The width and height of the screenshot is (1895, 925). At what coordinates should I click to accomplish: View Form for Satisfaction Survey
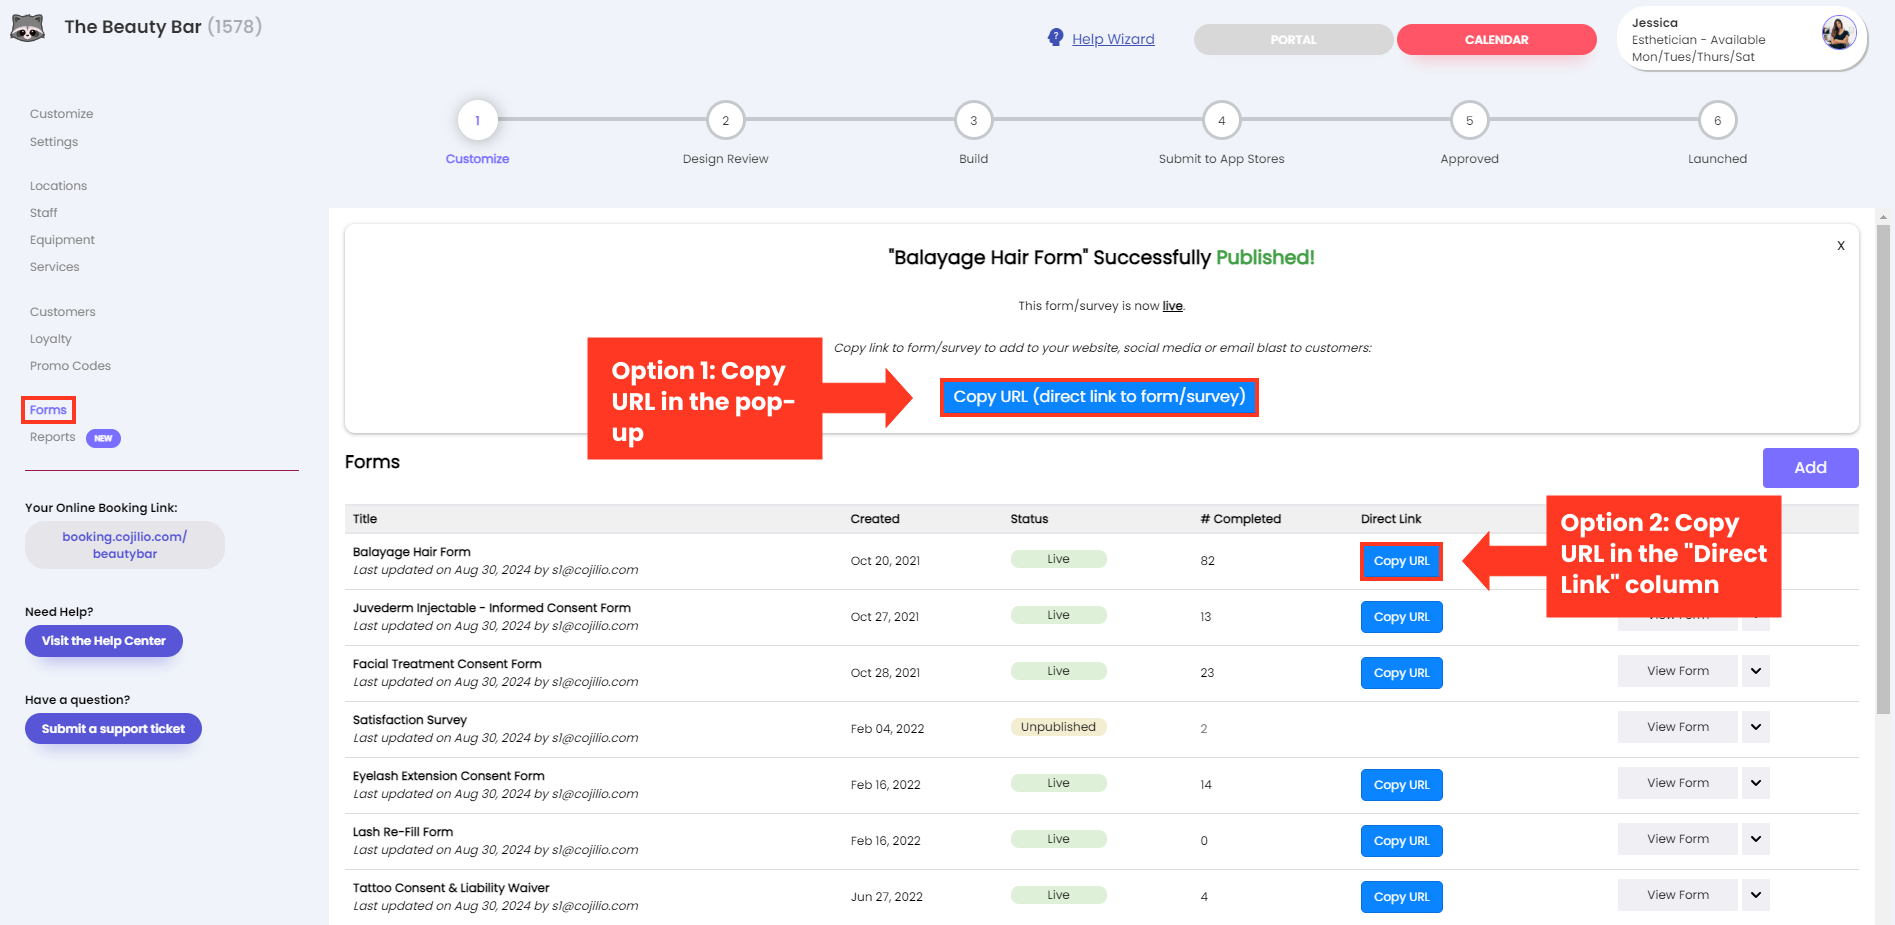coord(1678,727)
